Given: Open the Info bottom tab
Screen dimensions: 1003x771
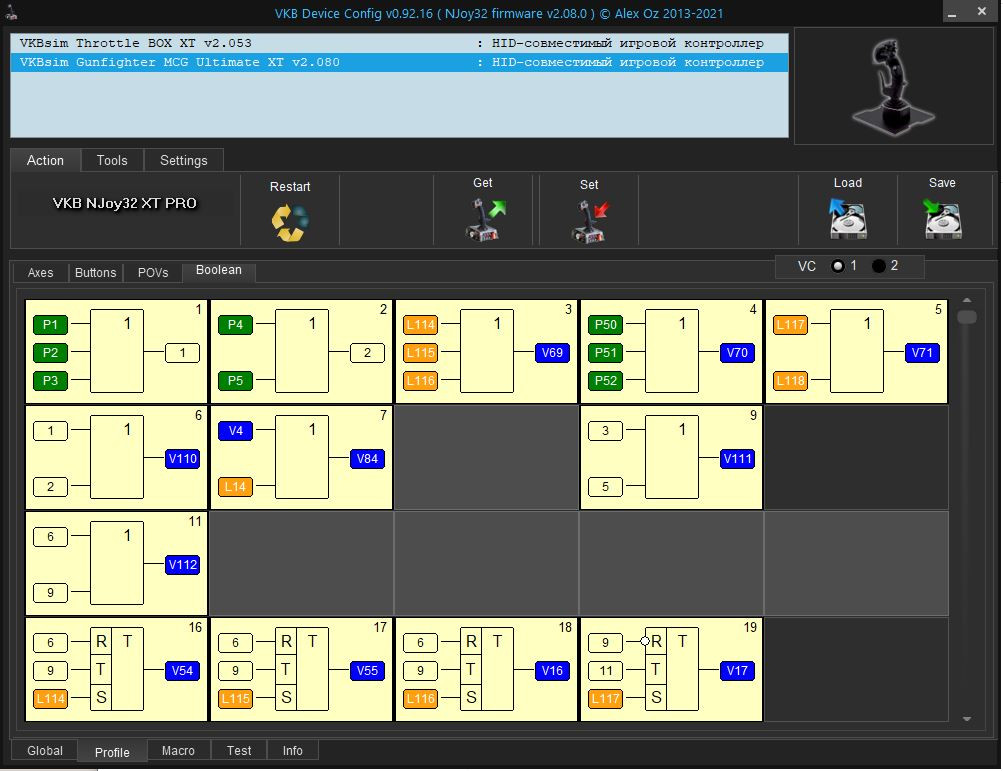Looking at the screenshot, I should (292, 751).
